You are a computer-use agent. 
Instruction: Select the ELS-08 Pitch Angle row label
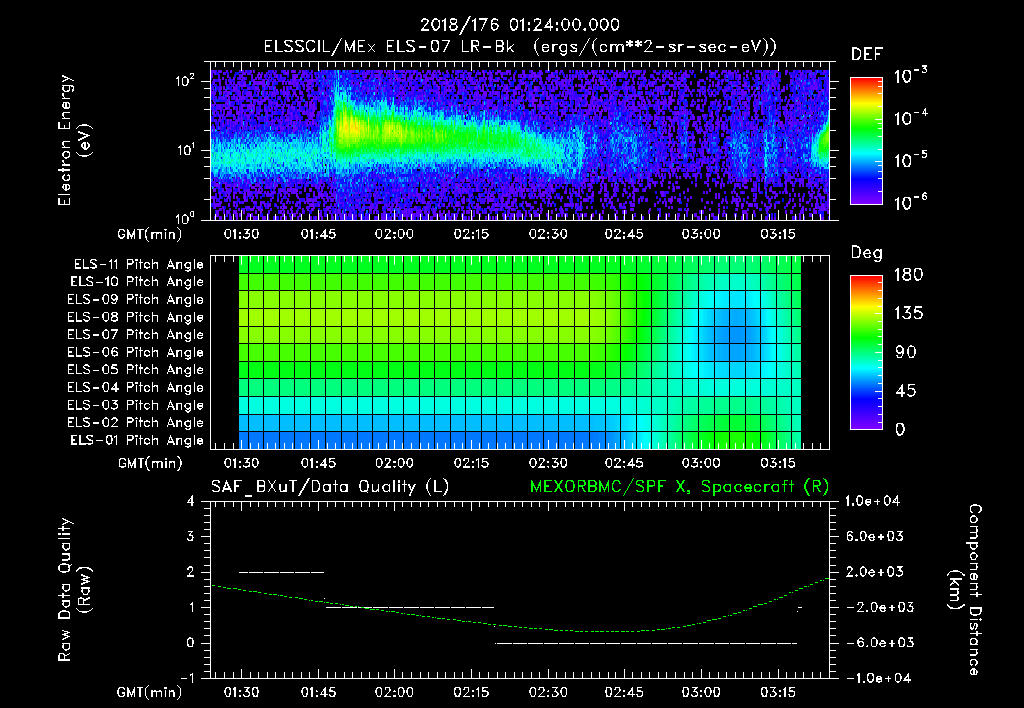[x=135, y=317]
